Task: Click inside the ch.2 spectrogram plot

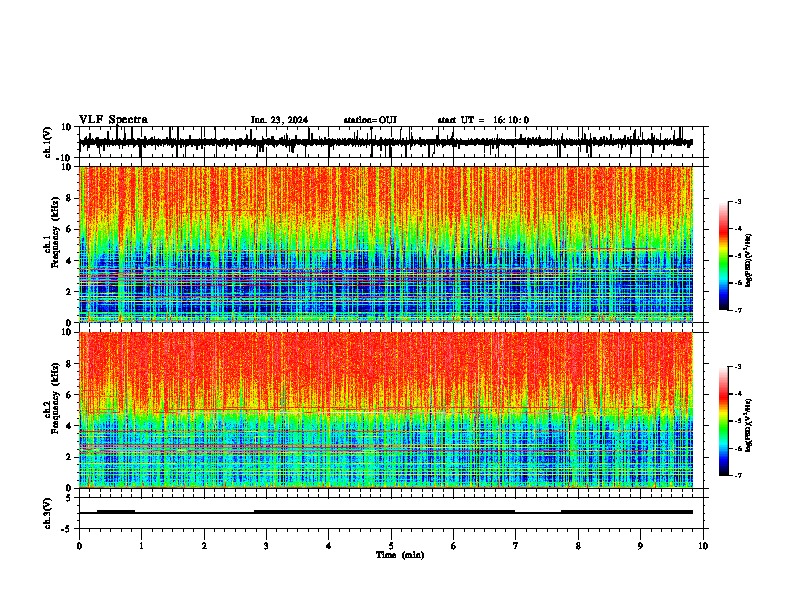Action: pyautogui.click(x=386, y=410)
